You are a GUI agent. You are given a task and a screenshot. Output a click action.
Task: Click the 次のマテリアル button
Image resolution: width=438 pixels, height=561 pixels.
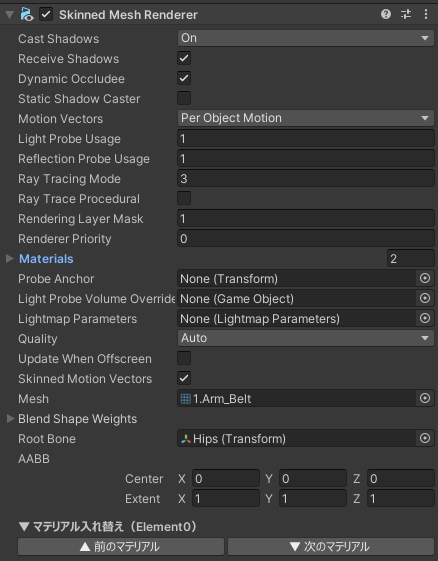point(331,547)
